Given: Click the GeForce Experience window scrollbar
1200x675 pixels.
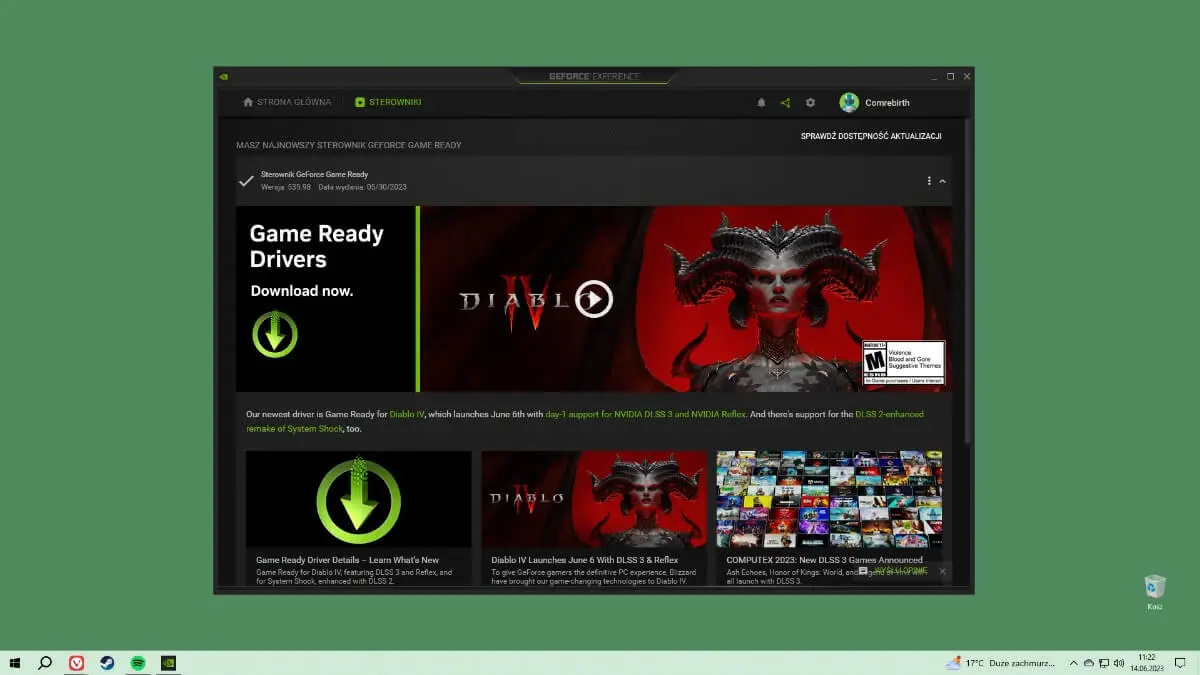Looking at the screenshot, I should click(x=967, y=300).
